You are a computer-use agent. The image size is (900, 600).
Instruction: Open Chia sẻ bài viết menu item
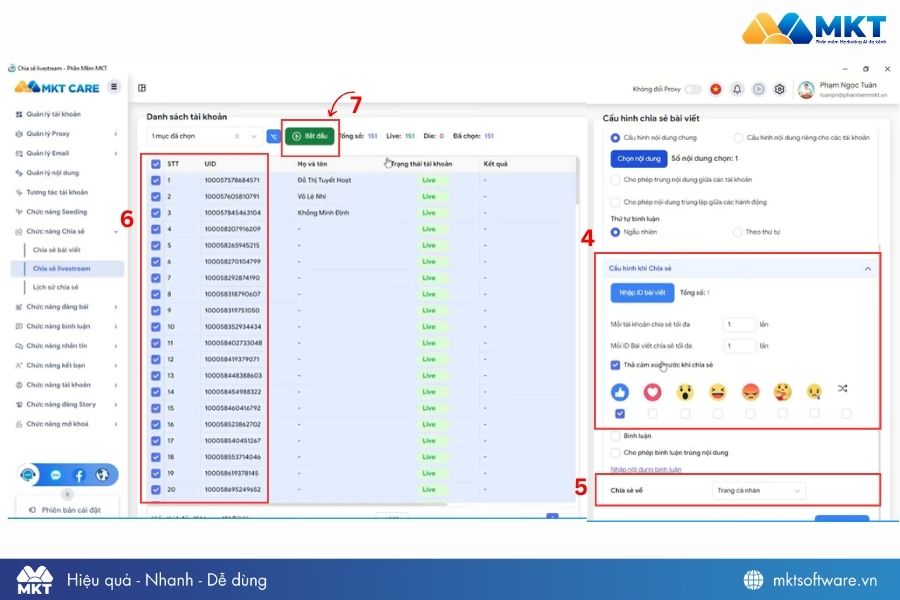coord(57,250)
